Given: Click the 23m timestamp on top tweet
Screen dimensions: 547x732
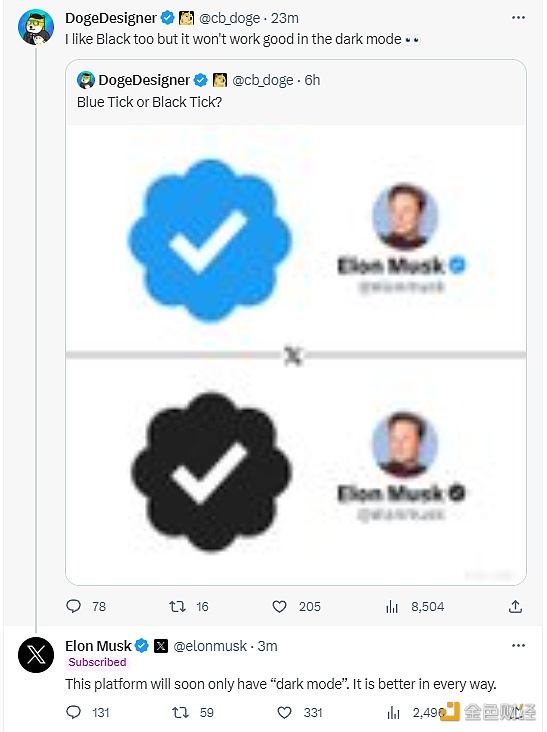Looking at the screenshot, I should pyautogui.click(x=285, y=18).
